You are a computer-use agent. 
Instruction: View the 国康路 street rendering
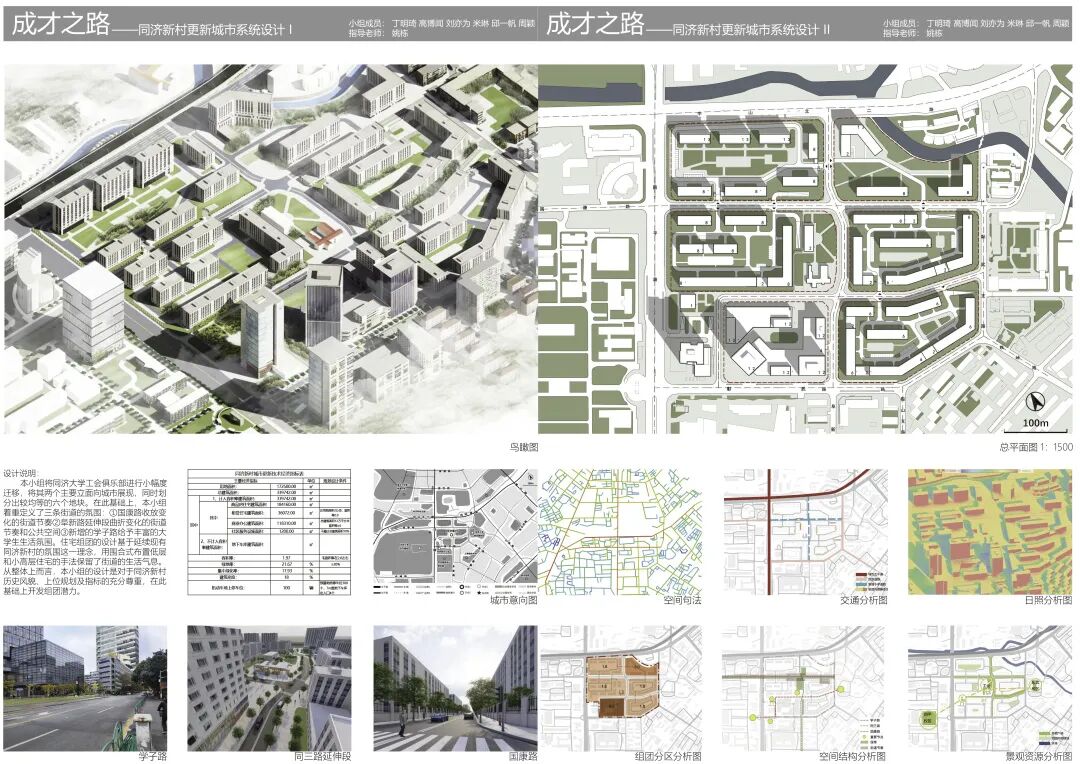pyautogui.click(x=455, y=688)
